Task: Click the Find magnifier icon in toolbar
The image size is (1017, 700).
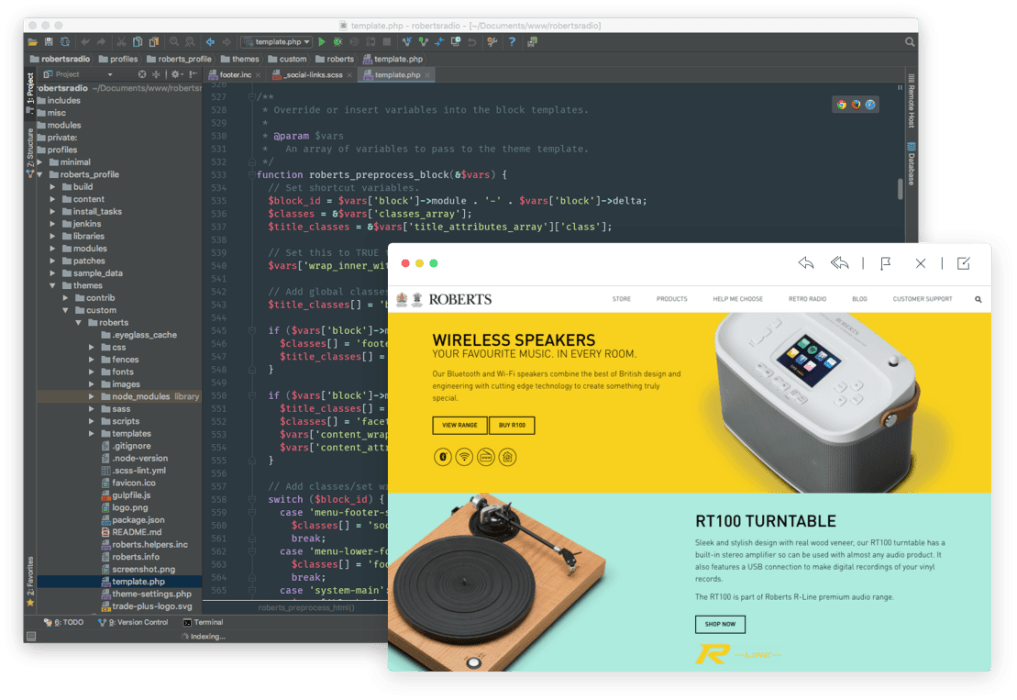Action: point(174,42)
